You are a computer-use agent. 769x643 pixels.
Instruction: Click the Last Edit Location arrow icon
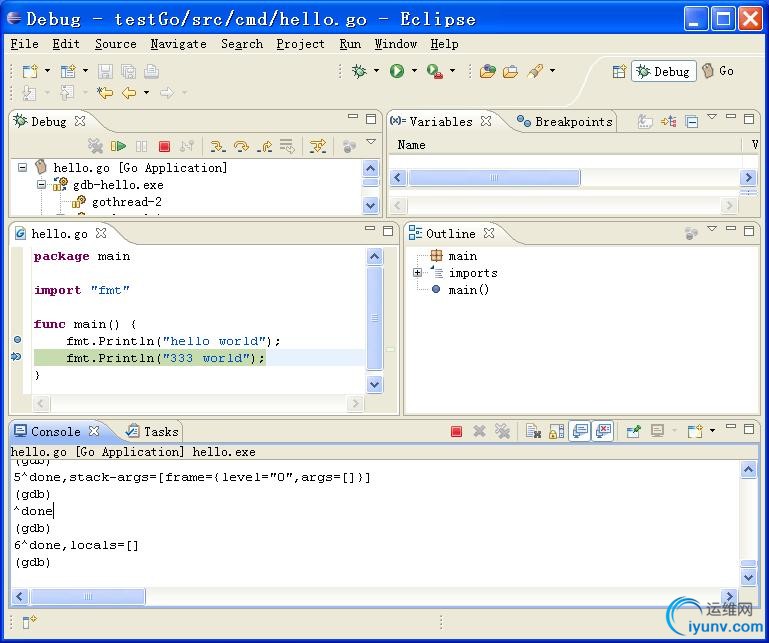point(105,93)
